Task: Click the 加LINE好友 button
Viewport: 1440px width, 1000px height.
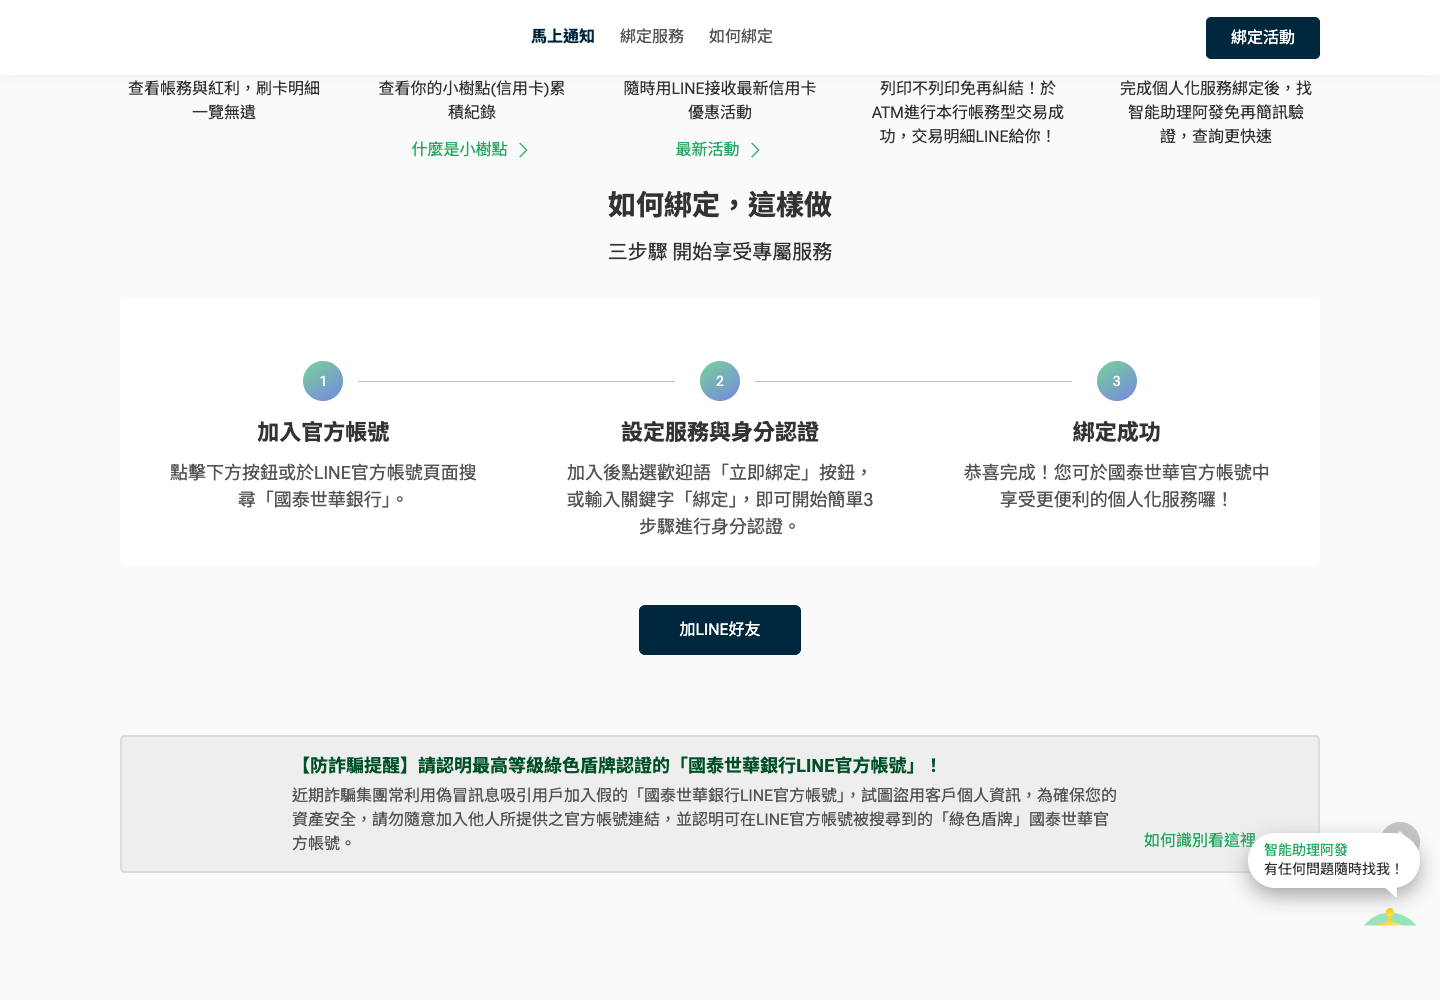Action: click(720, 630)
